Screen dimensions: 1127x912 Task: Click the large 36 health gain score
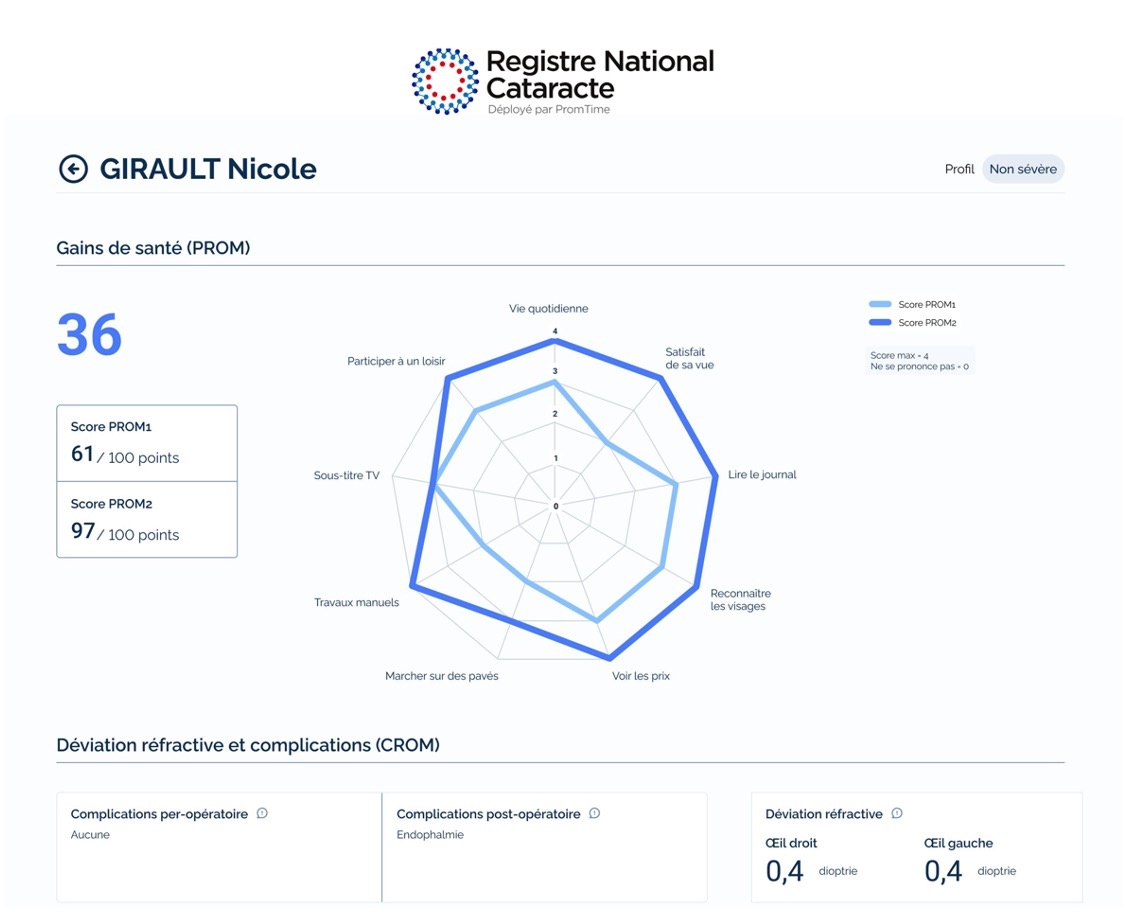tap(90, 335)
